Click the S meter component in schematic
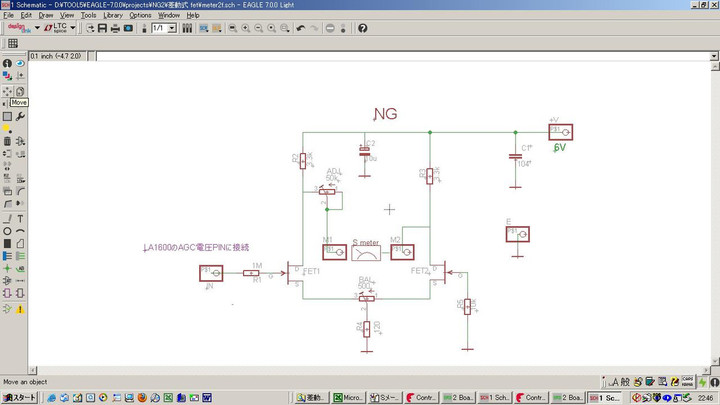This screenshot has height=405, width=720. (x=365, y=250)
